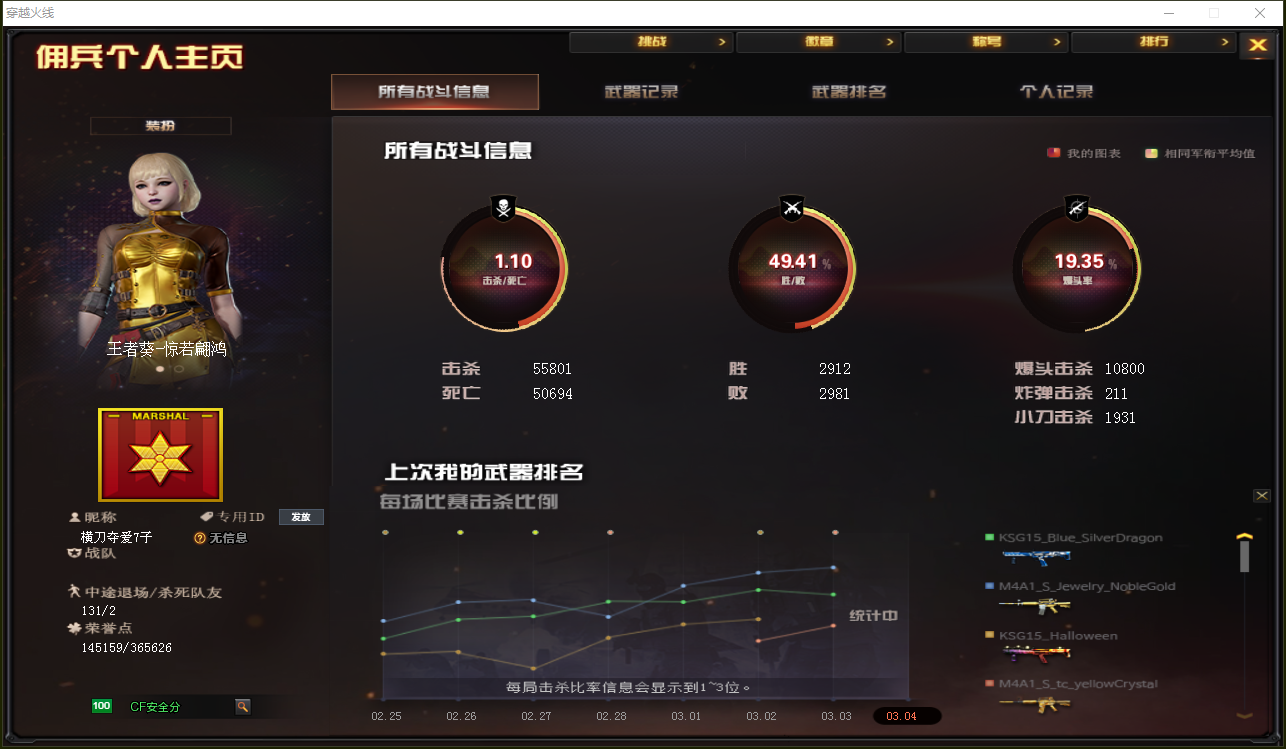Click the character name 王者葵-惊若翩鸿
Screen dimensions: 1286x749
pyautogui.click(x=167, y=349)
